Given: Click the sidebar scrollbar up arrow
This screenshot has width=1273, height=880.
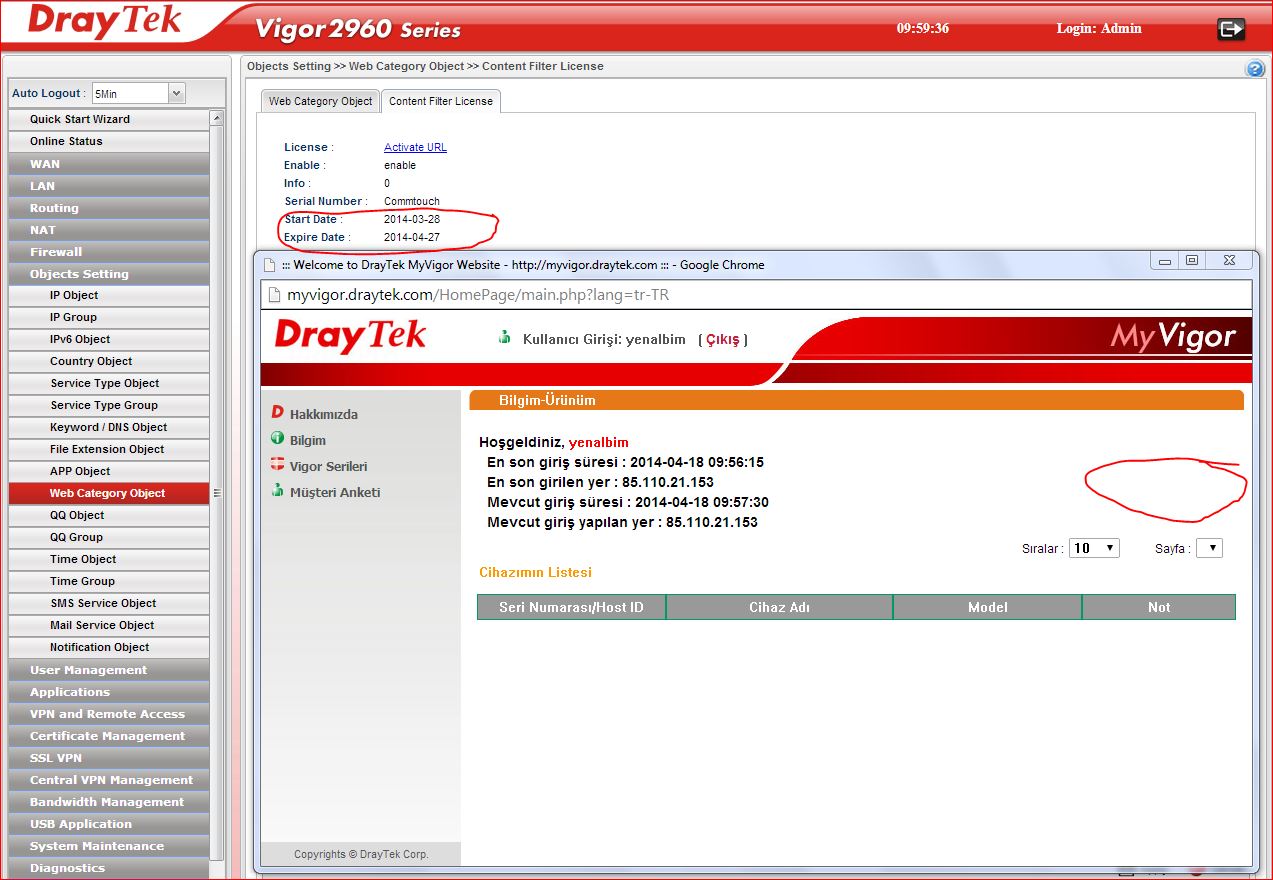Looking at the screenshot, I should click(216, 118).
